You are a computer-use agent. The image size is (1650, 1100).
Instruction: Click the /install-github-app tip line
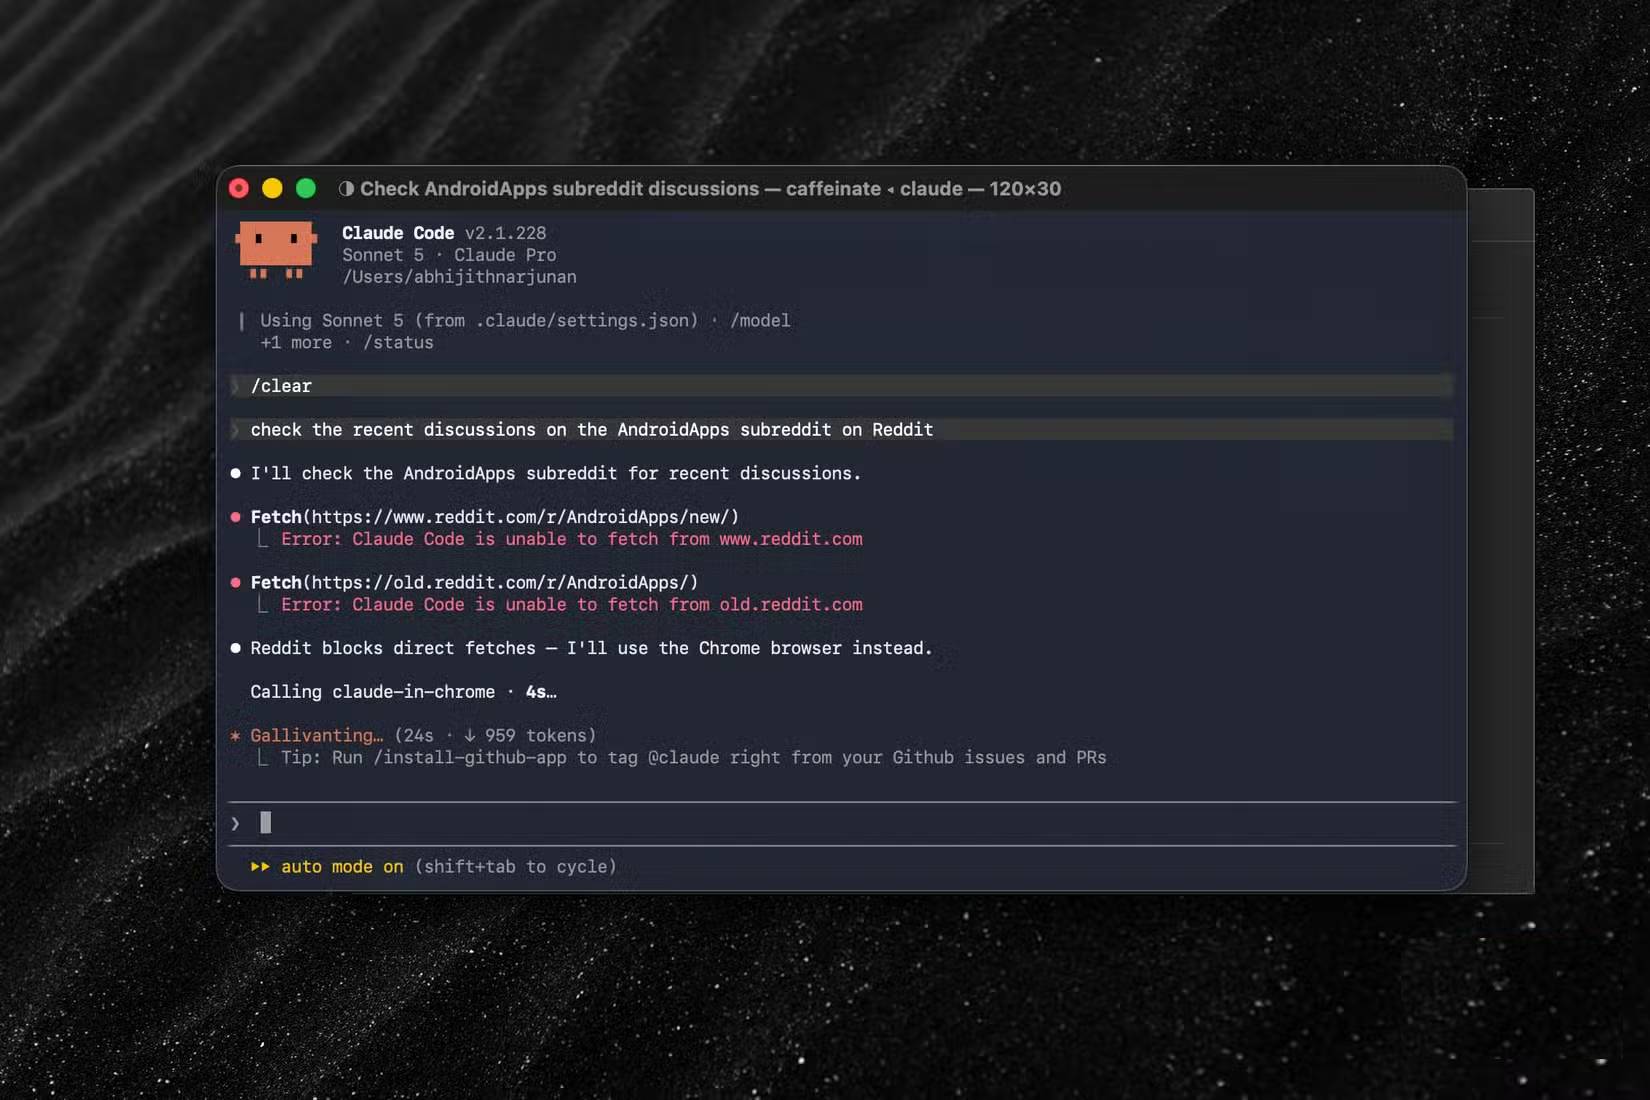tap(693, 758)
